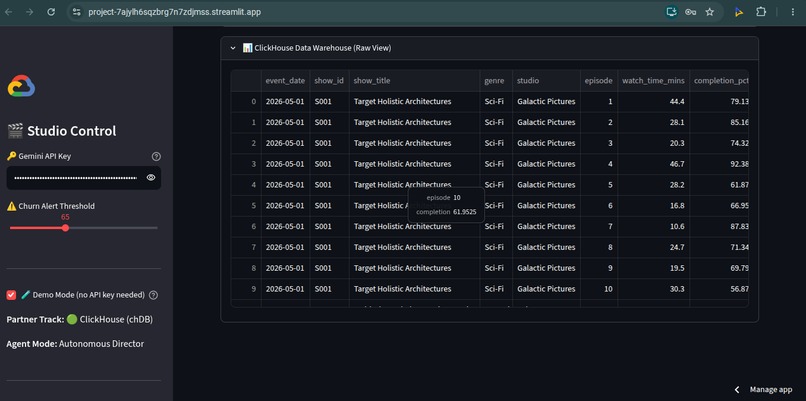Screen dimensions: 806x401
Task: Select row index 0 cell
Action: click(x=246, y=102)
